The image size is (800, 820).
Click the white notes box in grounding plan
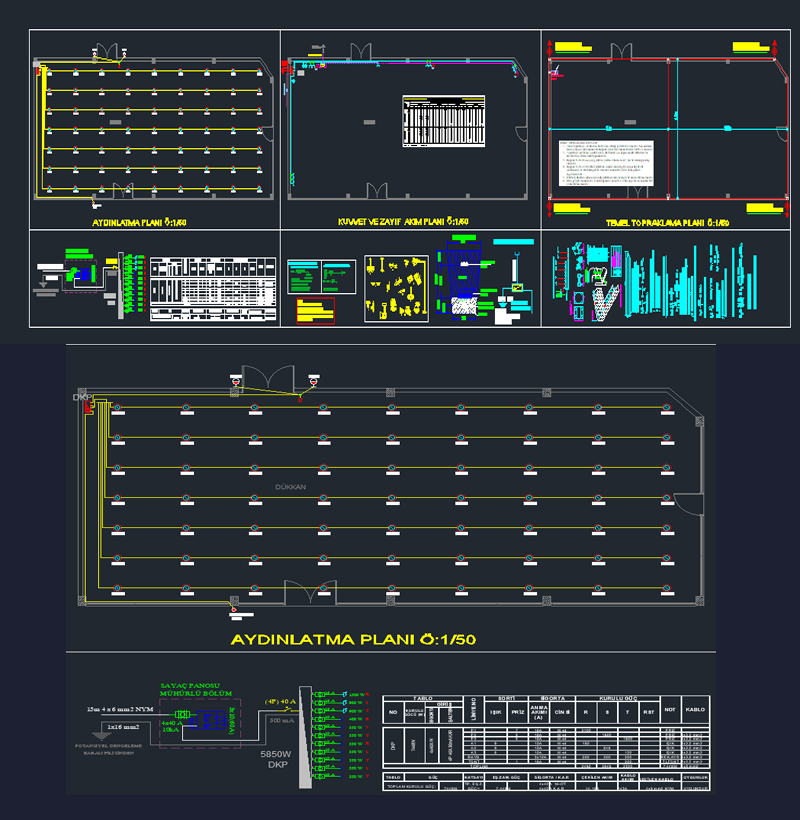(604, 164)
